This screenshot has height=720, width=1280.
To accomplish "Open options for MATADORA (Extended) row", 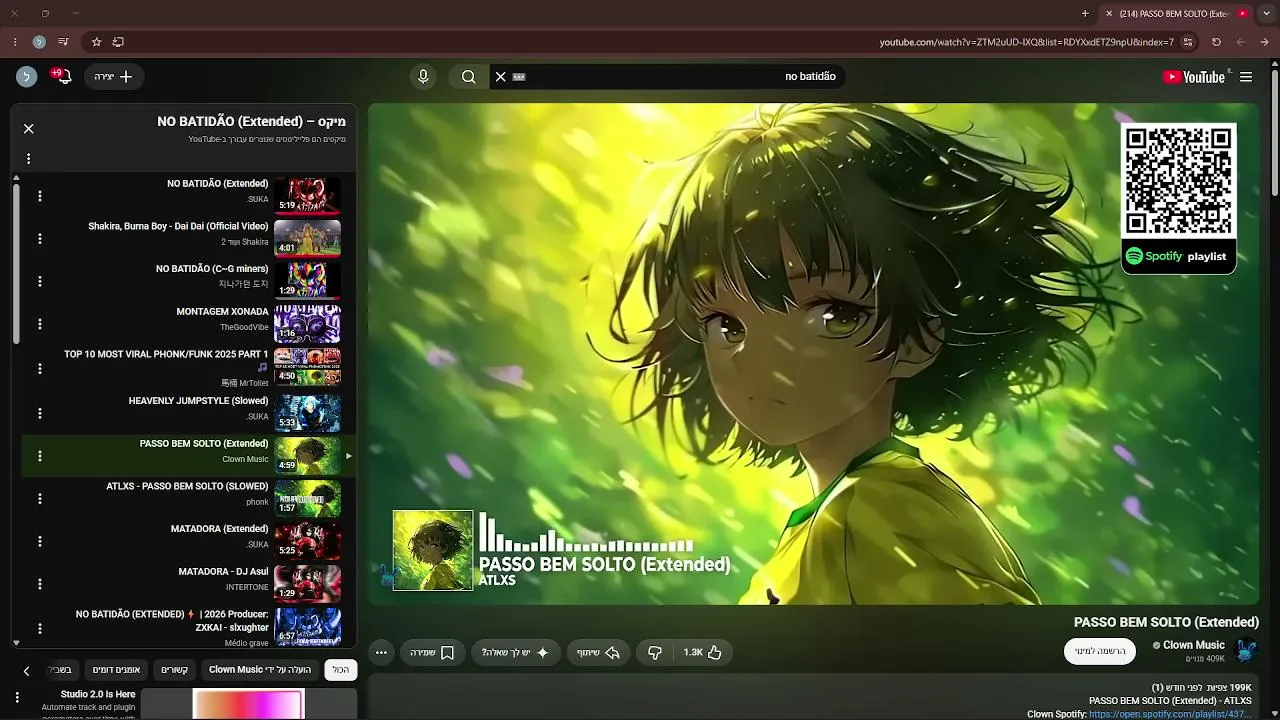I will (x=40, y=541).
